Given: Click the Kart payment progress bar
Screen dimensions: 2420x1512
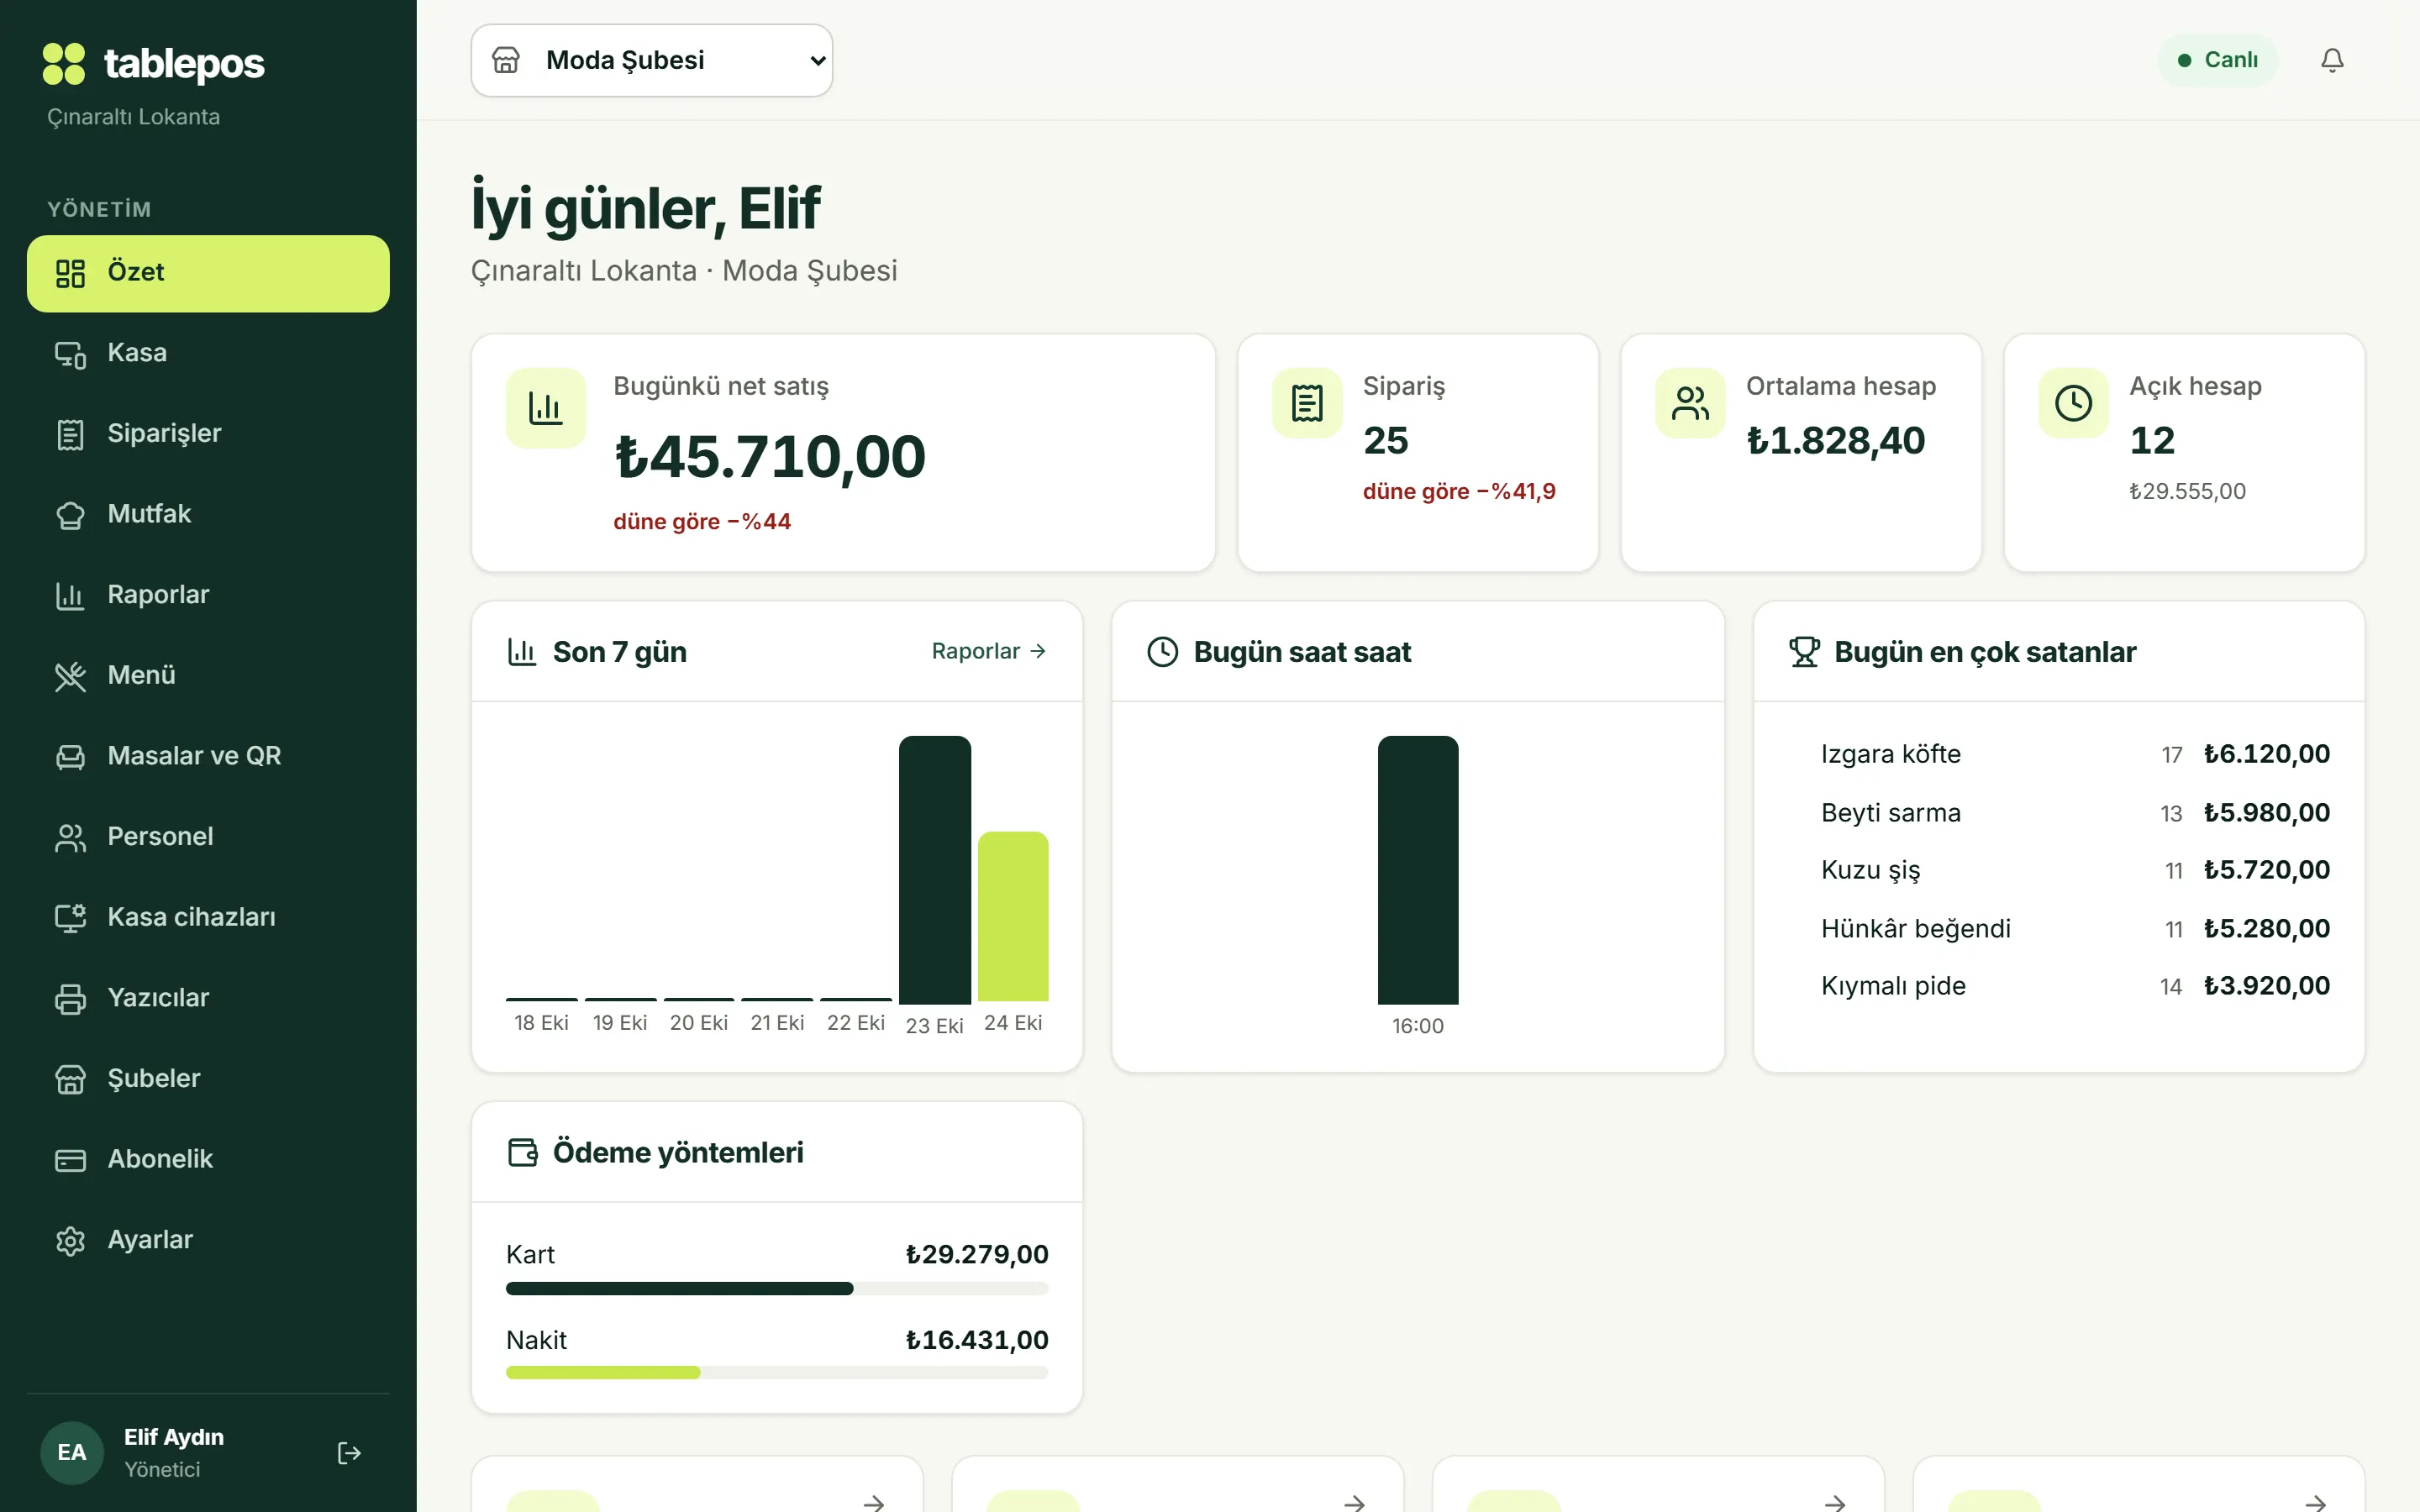Looking at the screenshot, I should [777, 1288].
